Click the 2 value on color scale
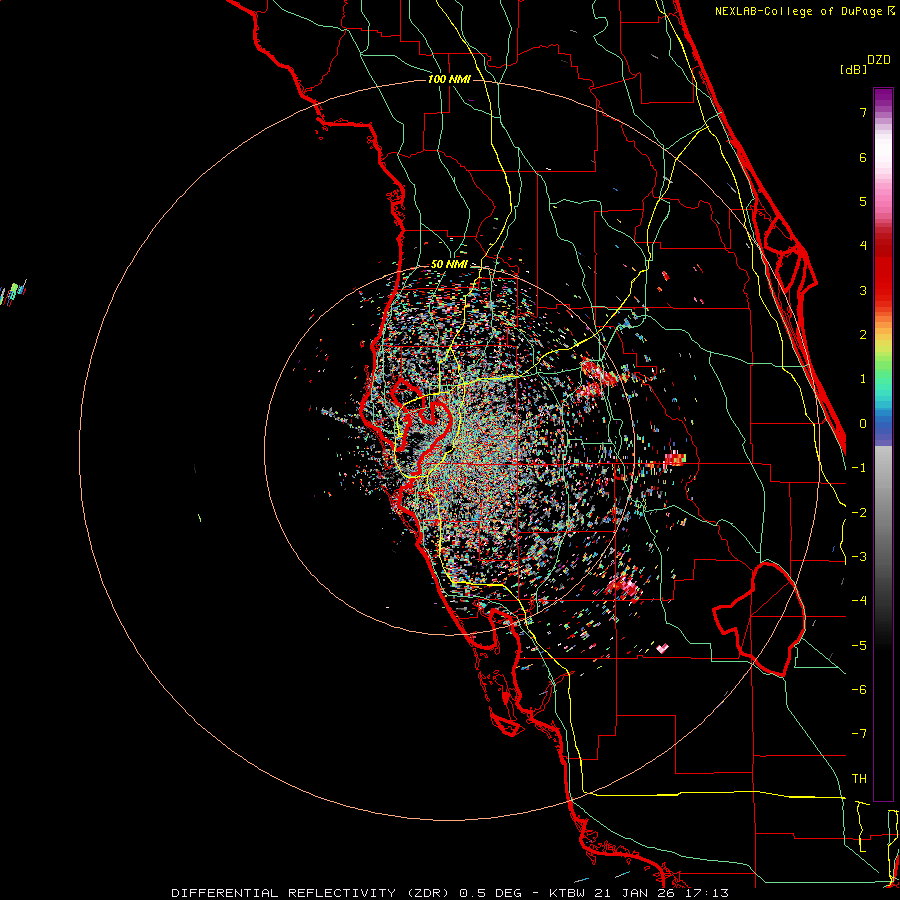 tap(863, 335)
